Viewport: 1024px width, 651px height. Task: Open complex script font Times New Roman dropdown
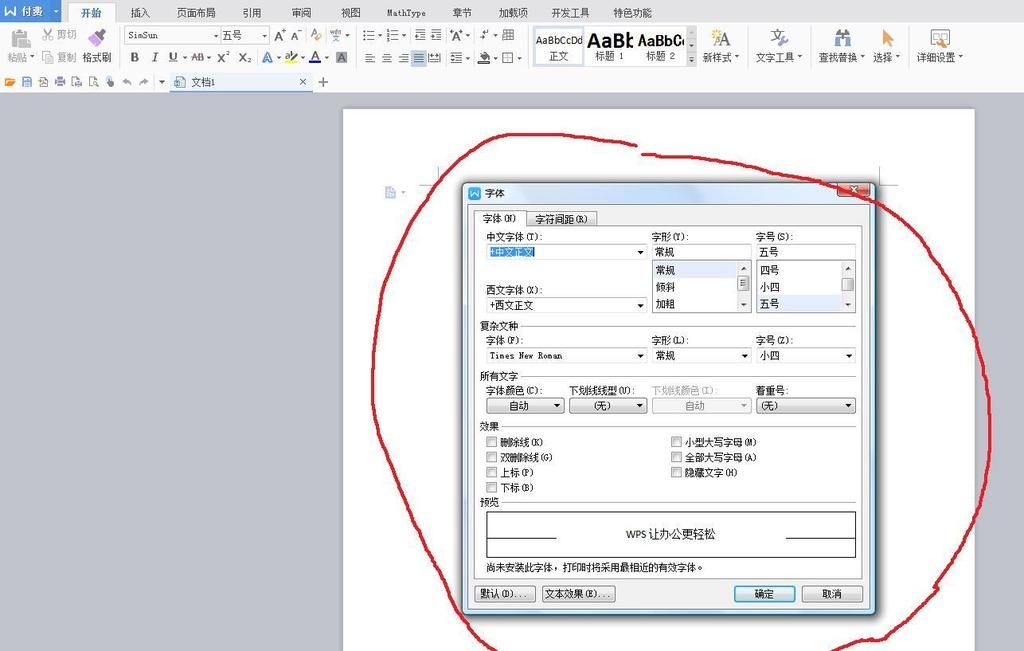pos(641,356)
